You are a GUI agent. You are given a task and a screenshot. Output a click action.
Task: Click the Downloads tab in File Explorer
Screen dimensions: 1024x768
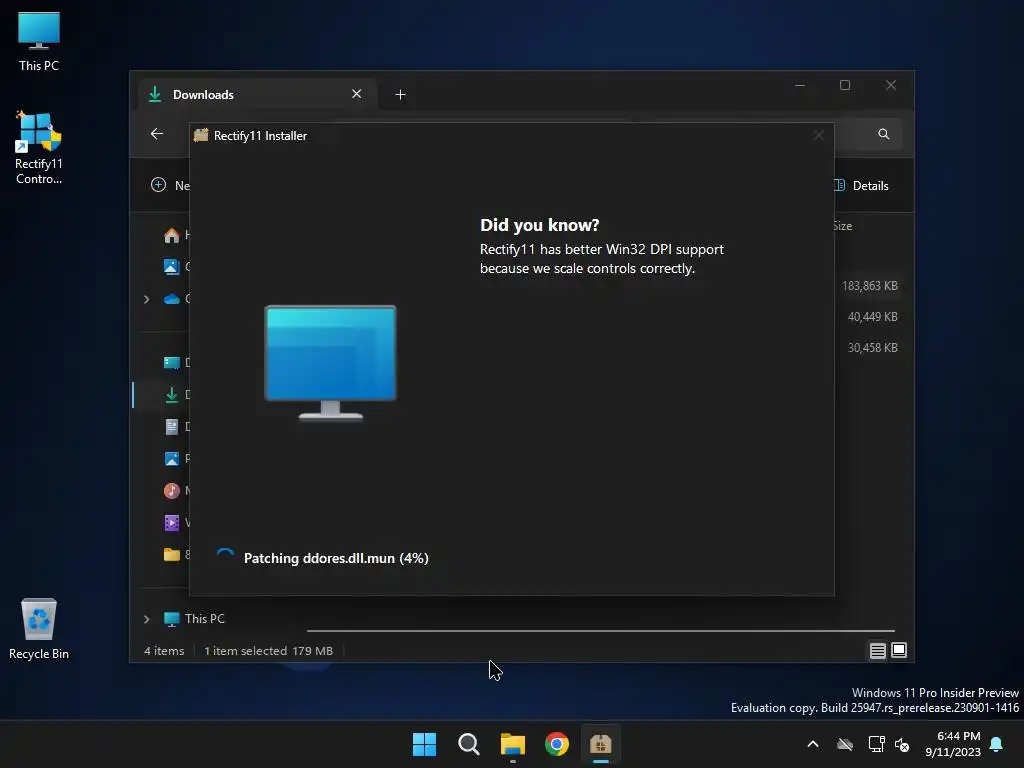(256, 95)
